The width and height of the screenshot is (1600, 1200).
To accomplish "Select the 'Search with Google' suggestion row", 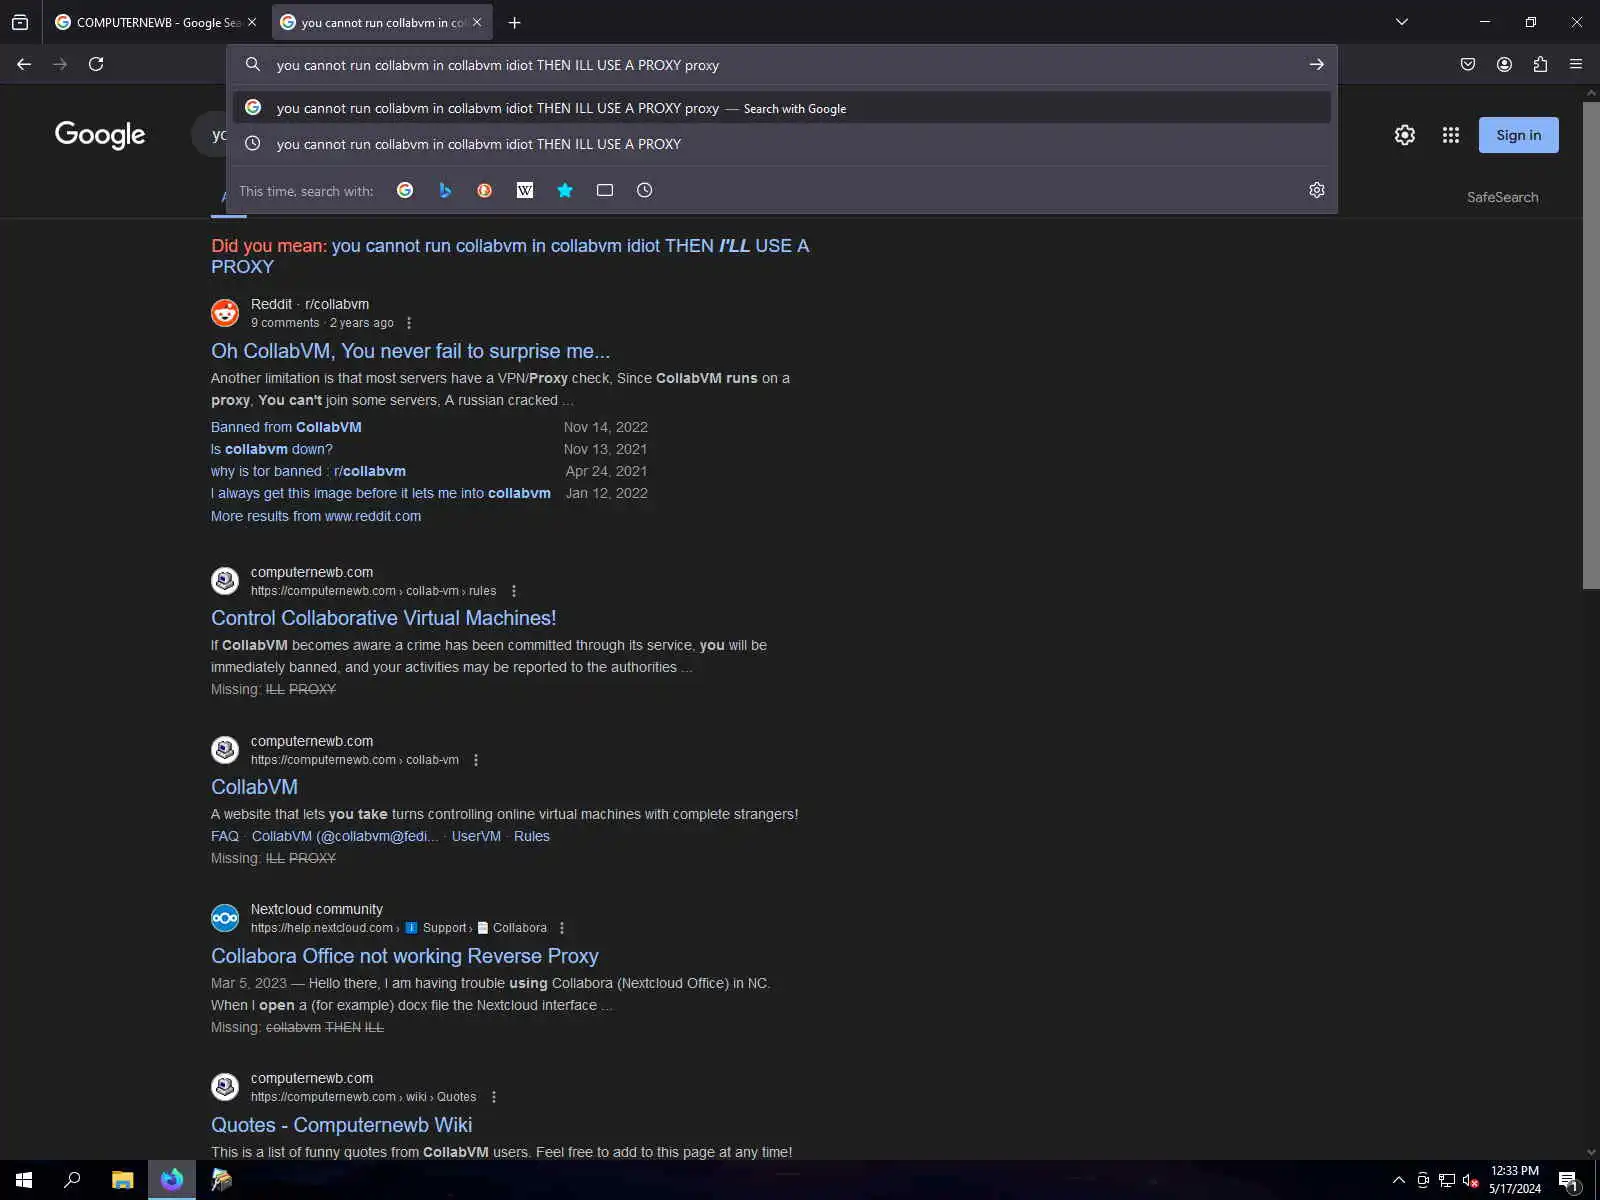I will [x=781, y=108].
